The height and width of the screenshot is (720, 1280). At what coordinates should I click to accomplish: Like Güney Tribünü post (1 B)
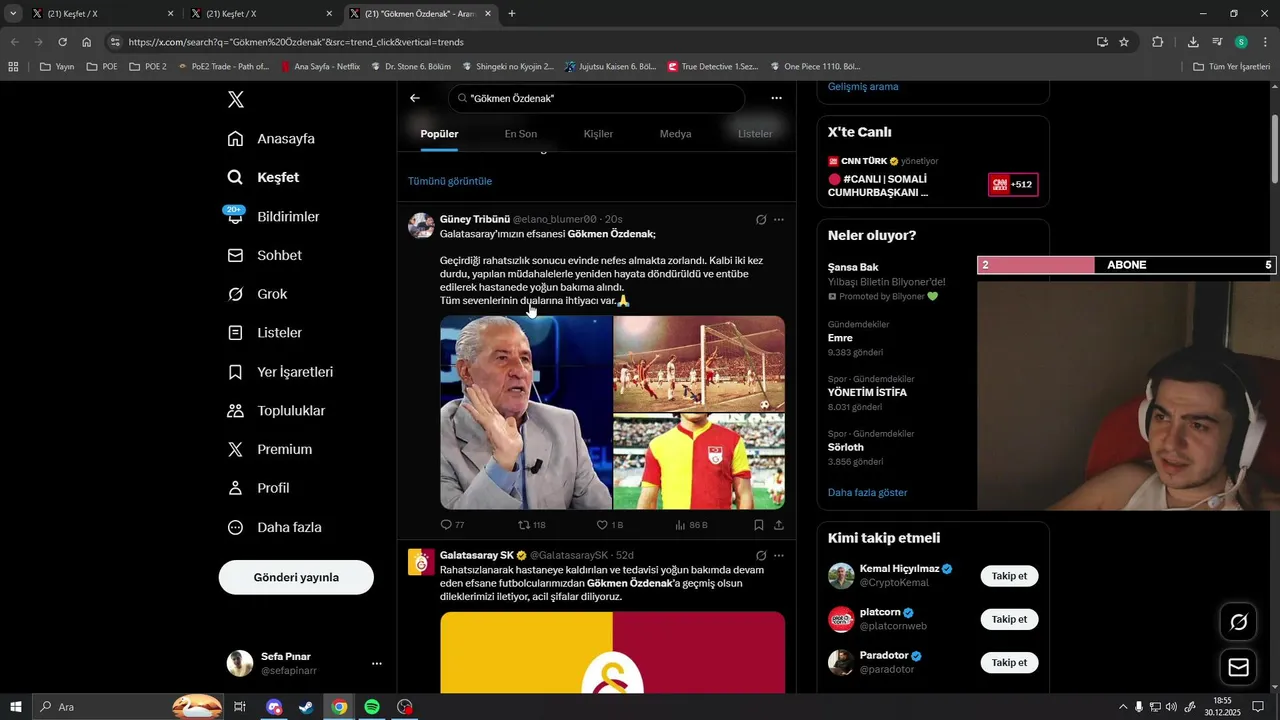tap(610, 525)
